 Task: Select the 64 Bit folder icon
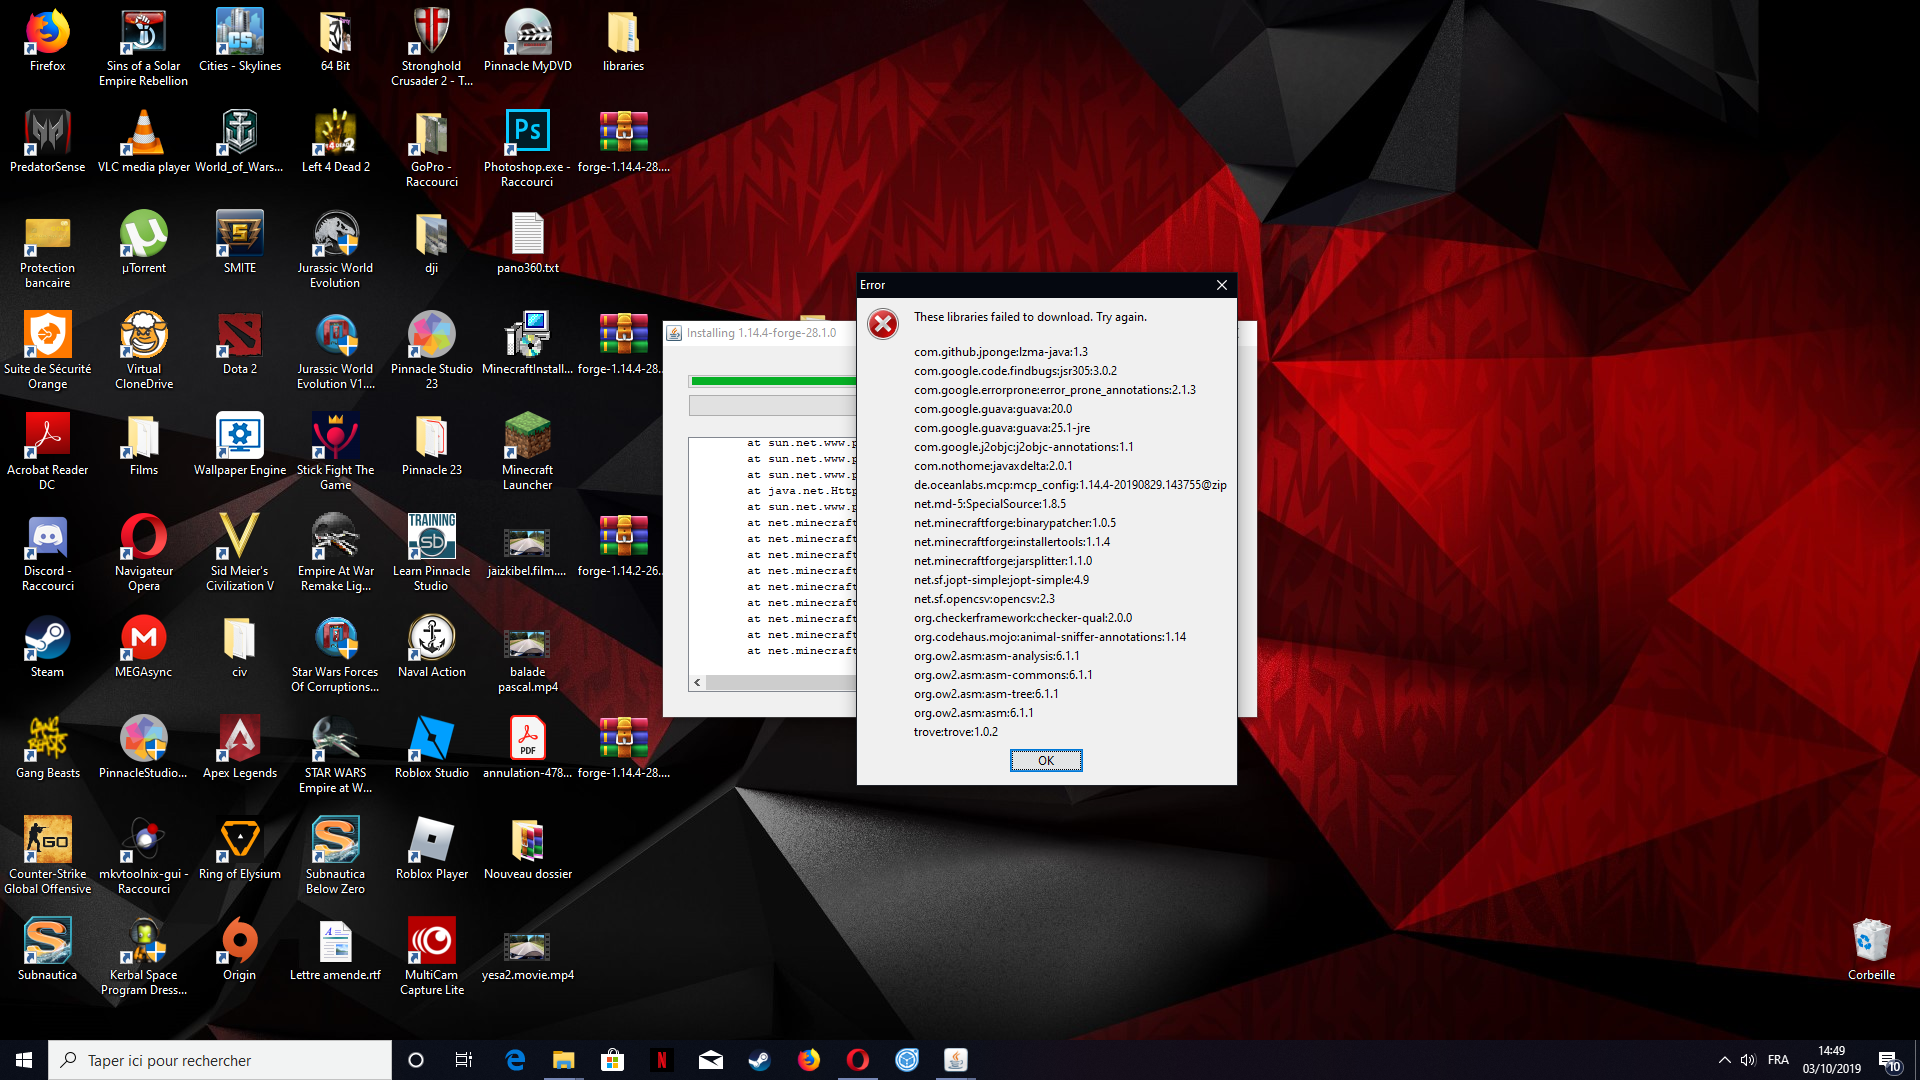(335, 42)
